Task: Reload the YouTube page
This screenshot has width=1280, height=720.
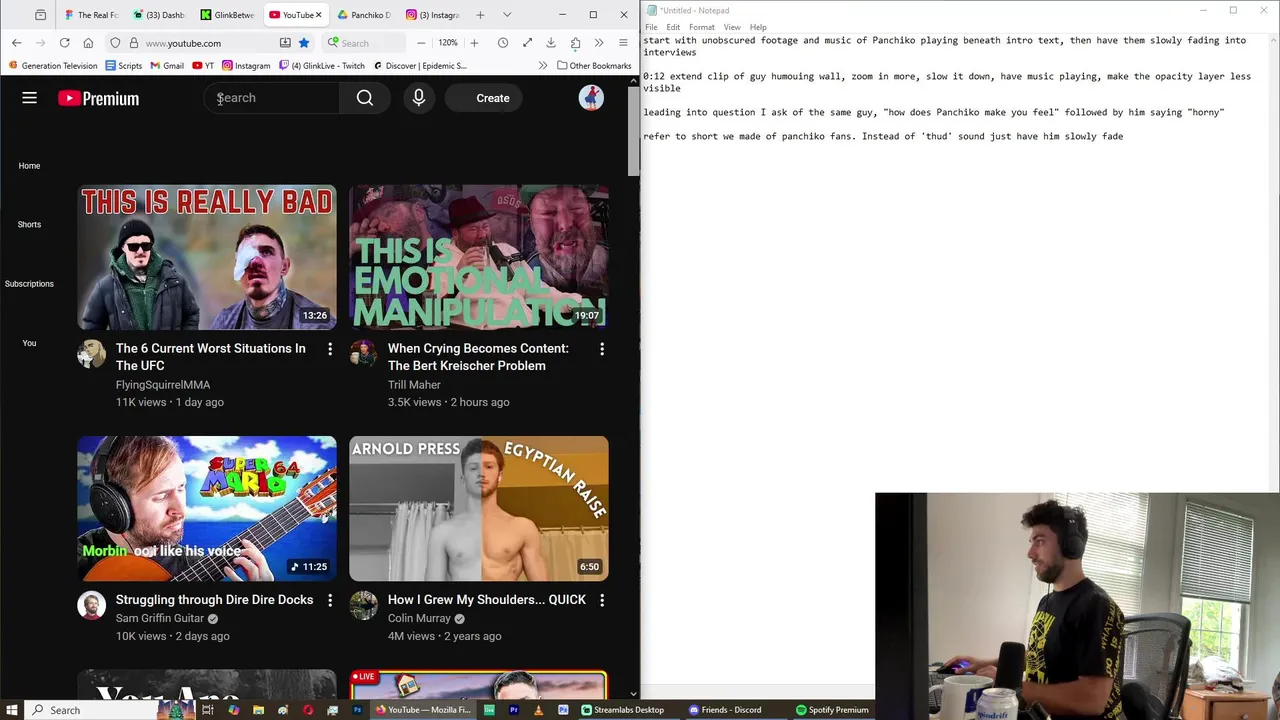Action: click(x=64, y=43)
